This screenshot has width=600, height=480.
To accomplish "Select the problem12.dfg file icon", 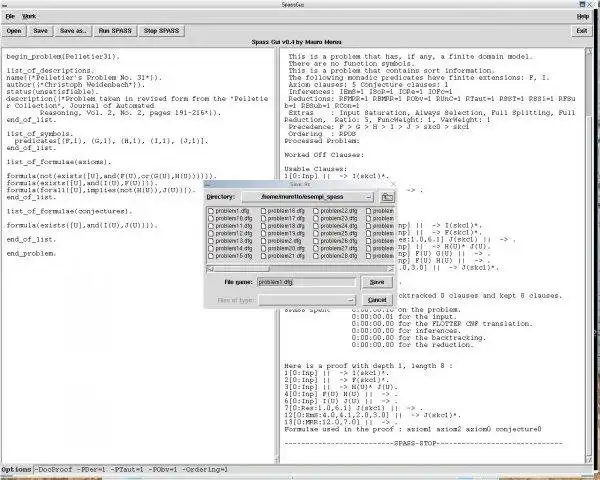I will pyautogui.click(x=211, y=233).
